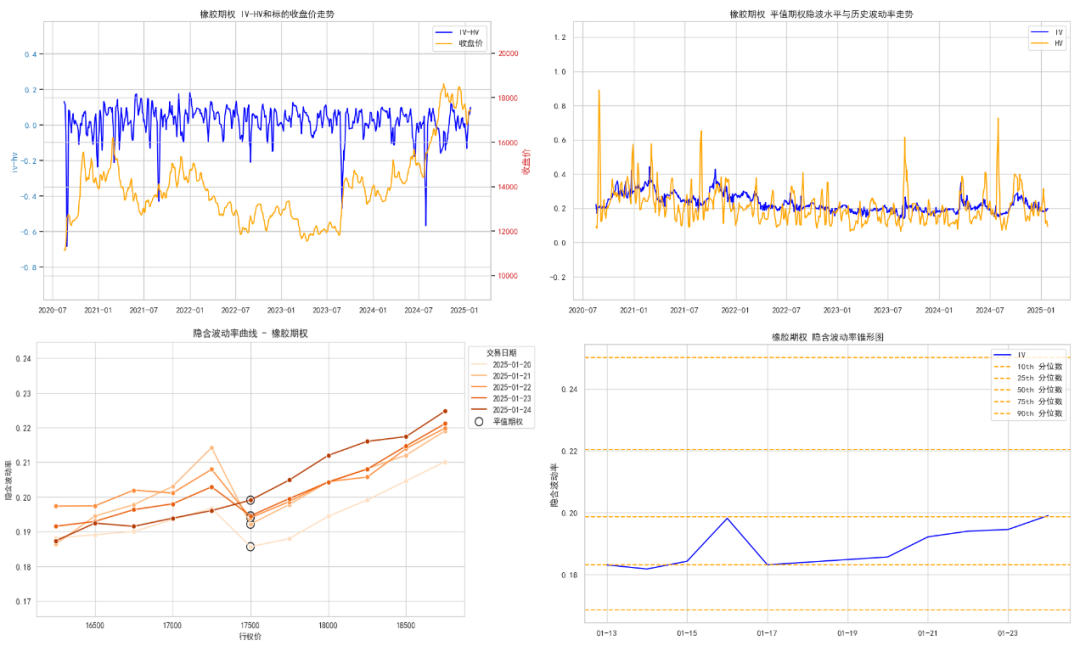This screenshot has height=646, width=1080.
Task: Click the 2023-07 date tick in the IV-HV chart
Action: click(x=326, y=311)
